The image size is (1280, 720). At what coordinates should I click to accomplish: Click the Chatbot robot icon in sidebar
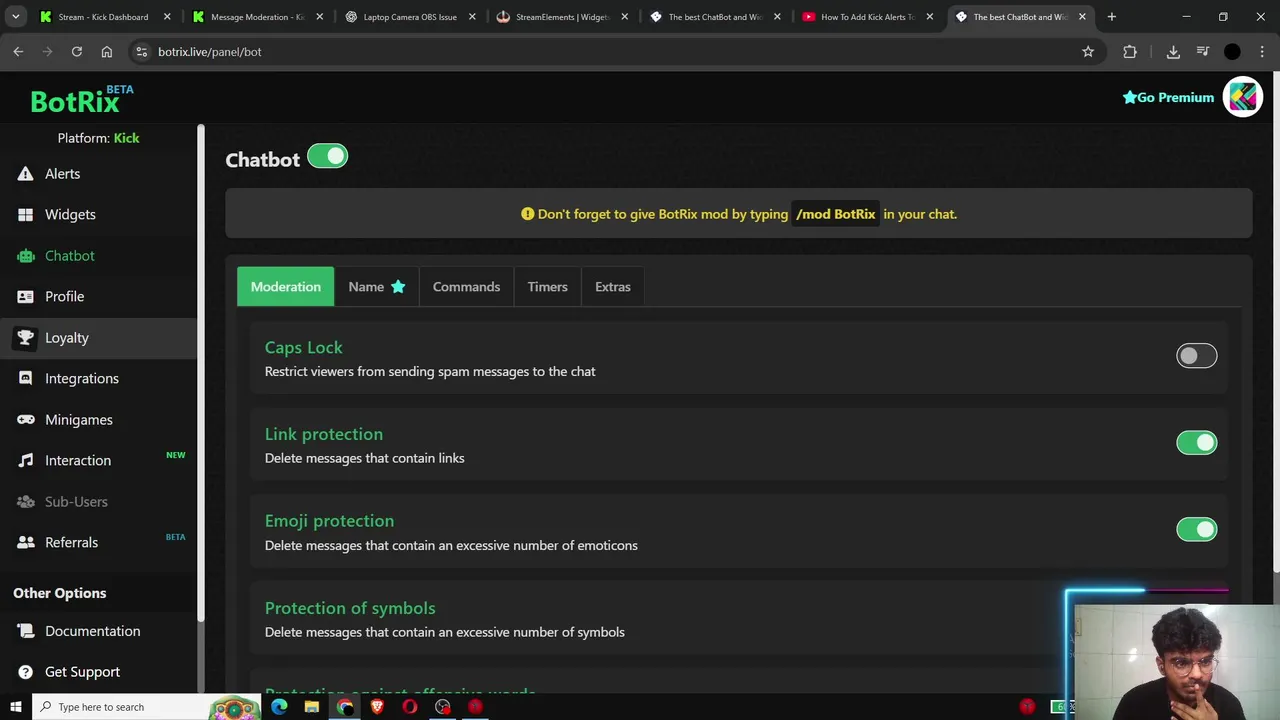click(26, 256)
